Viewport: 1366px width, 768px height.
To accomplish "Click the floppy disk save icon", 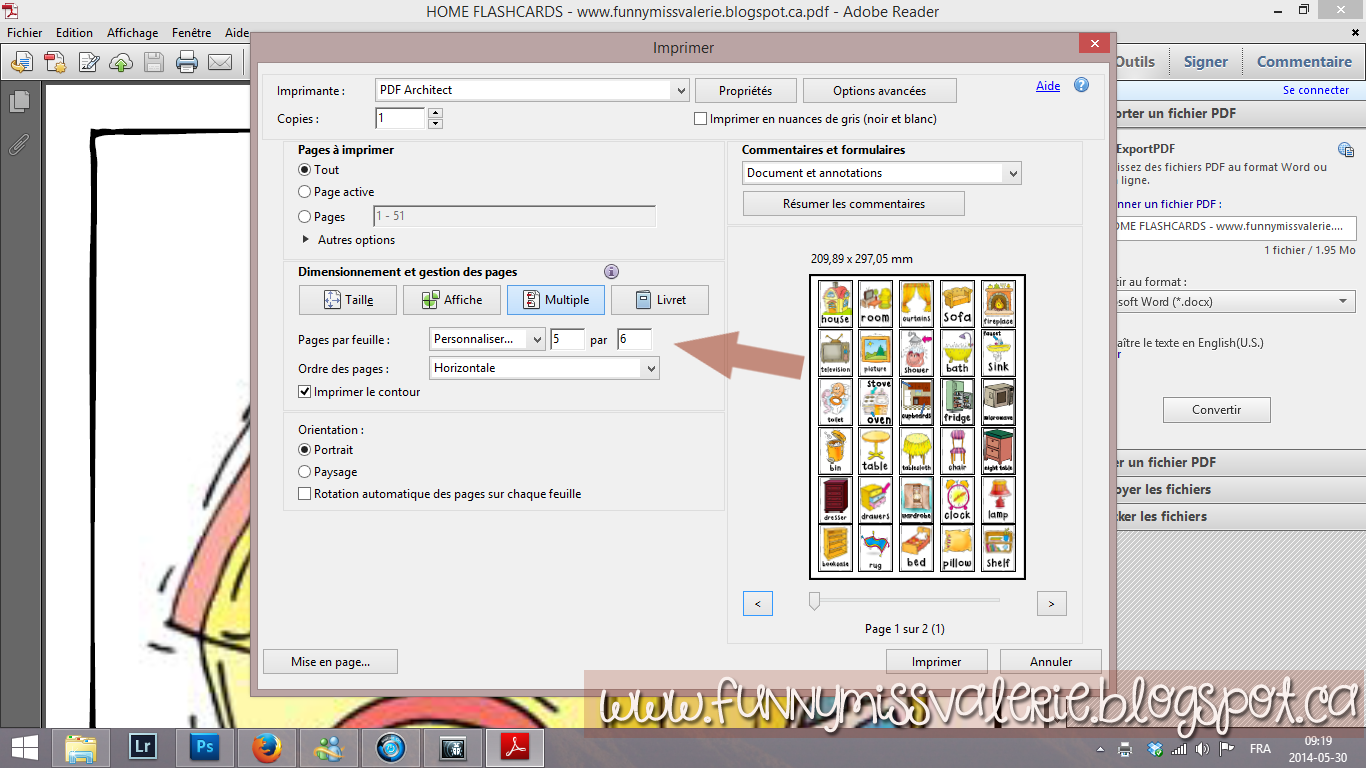I will [x=153, y=63].
